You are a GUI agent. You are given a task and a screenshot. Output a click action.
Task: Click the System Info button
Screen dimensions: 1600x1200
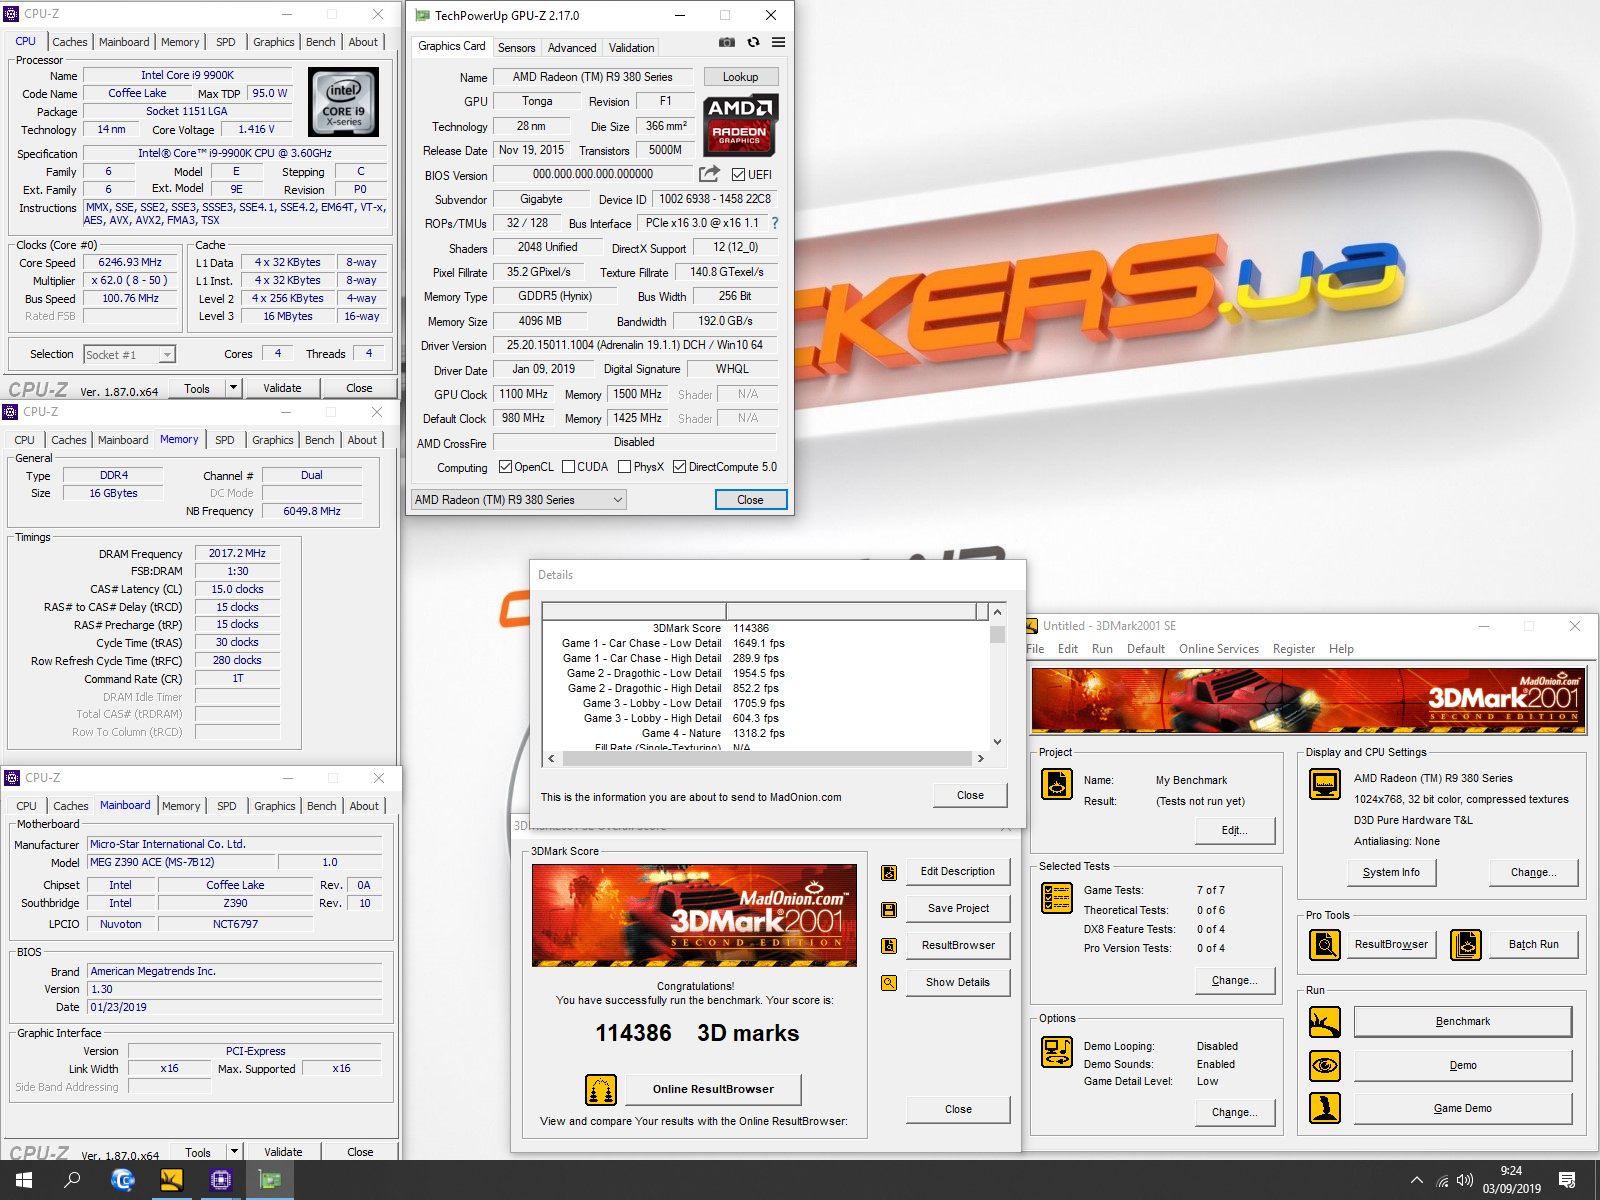(x=1391, y=873)
